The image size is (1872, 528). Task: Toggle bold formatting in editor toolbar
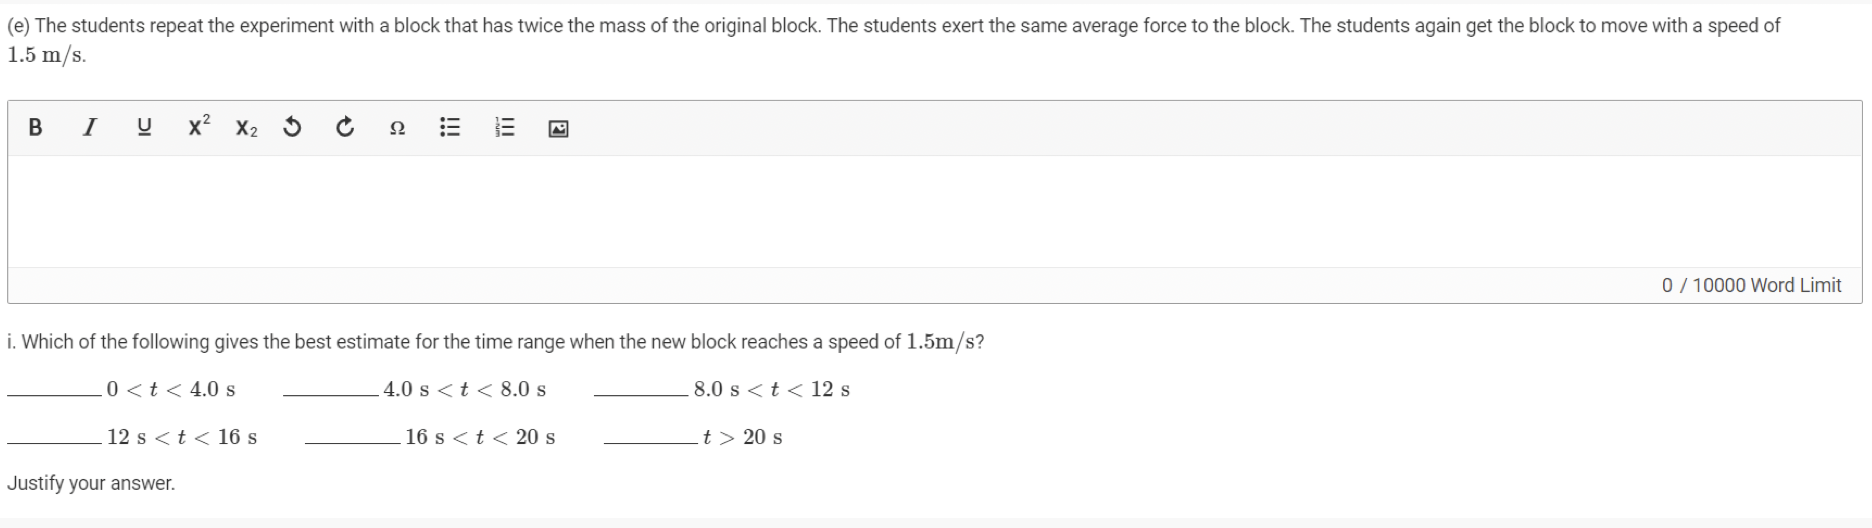tap(36, 128)
